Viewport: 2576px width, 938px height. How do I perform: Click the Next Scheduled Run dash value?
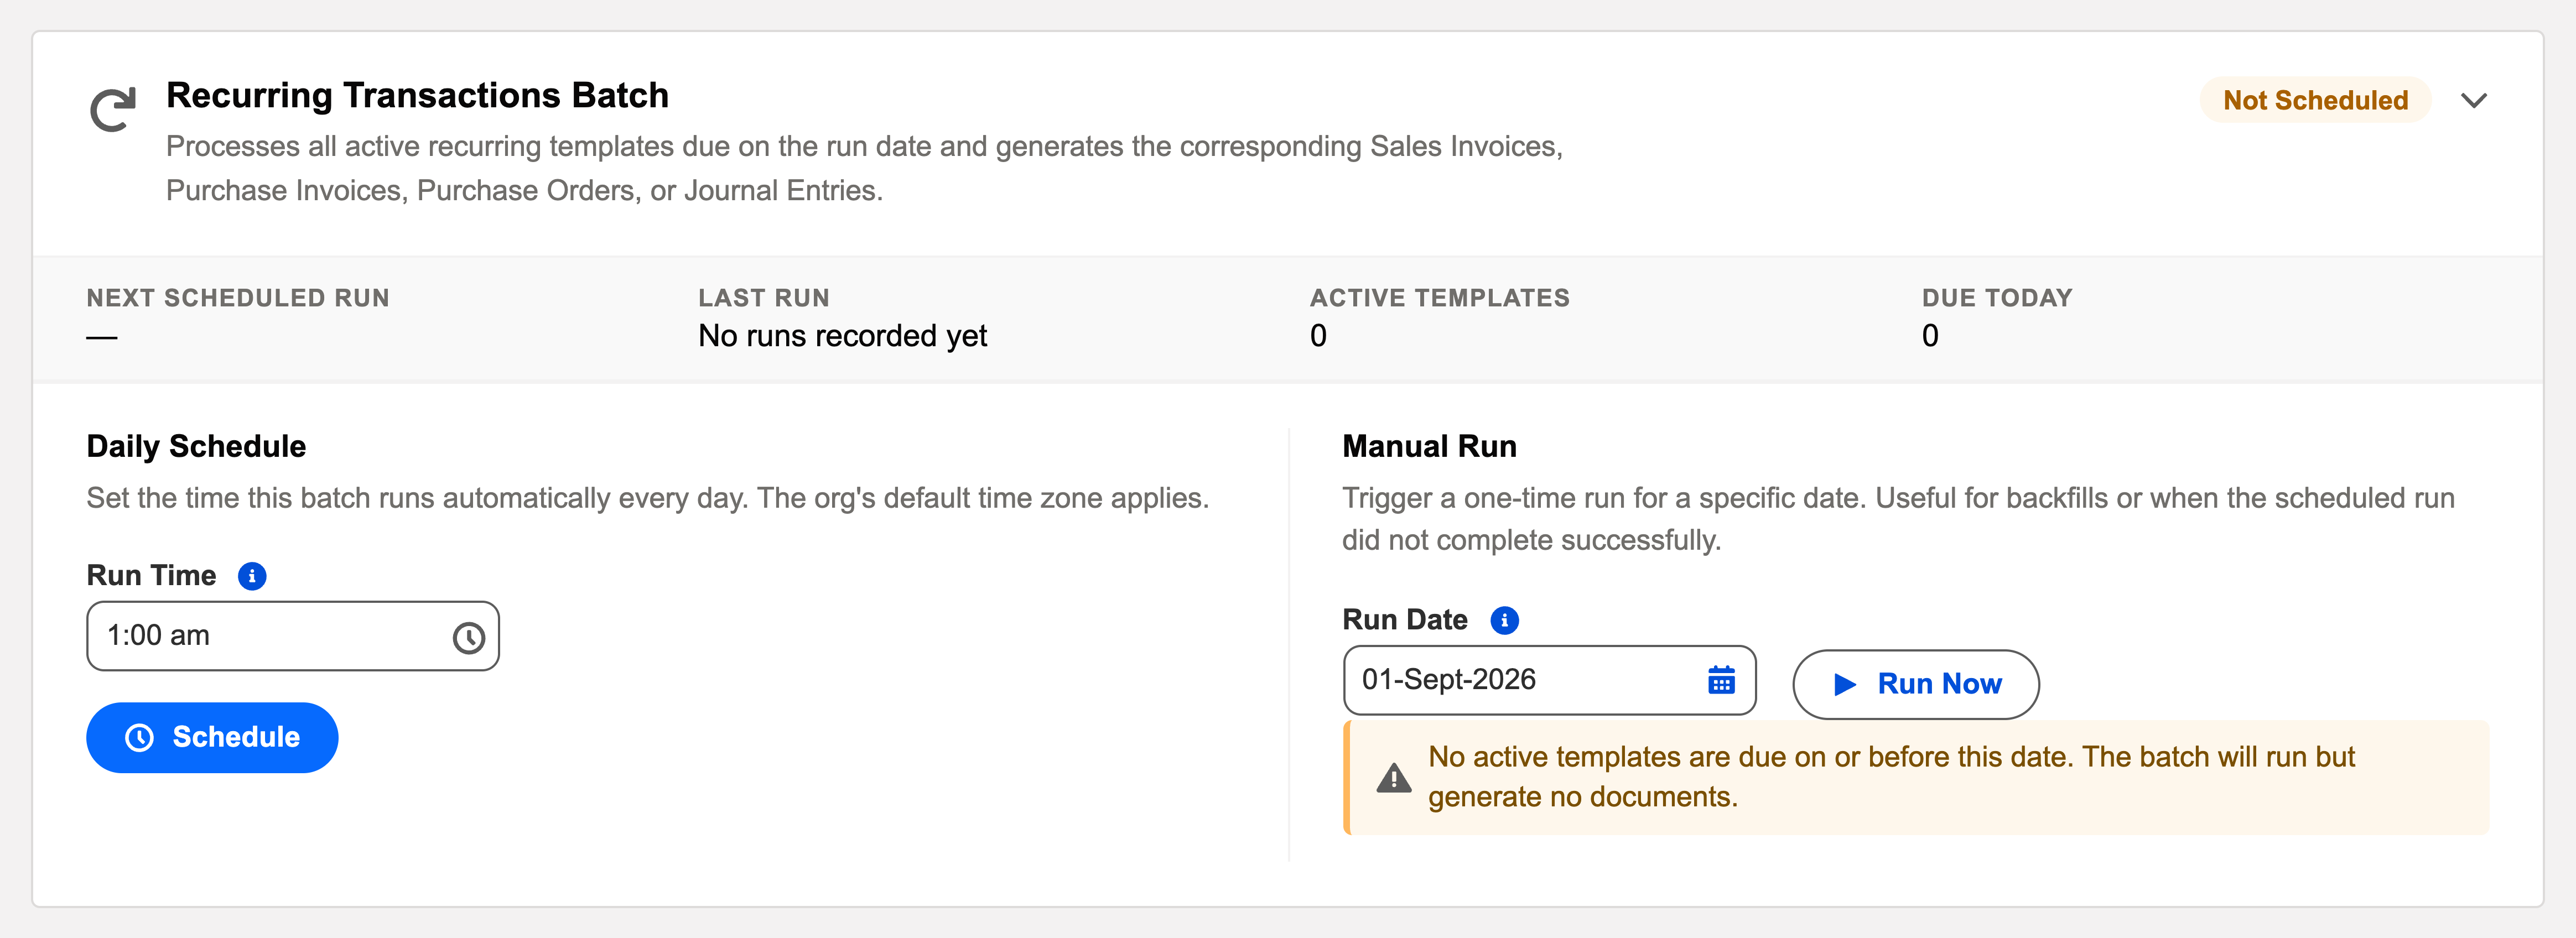click(102, 338)
